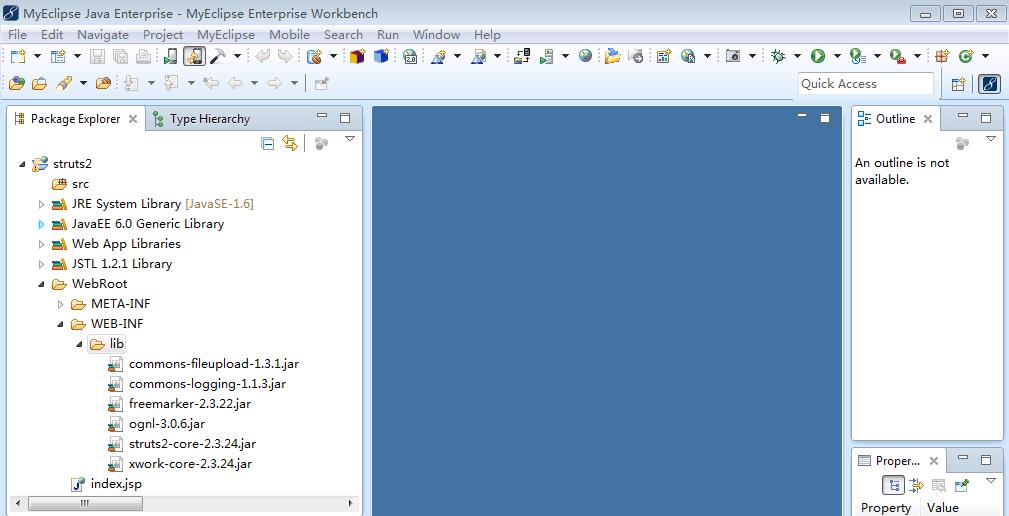Click the globe 2.0 web project icon

point(411,57)
